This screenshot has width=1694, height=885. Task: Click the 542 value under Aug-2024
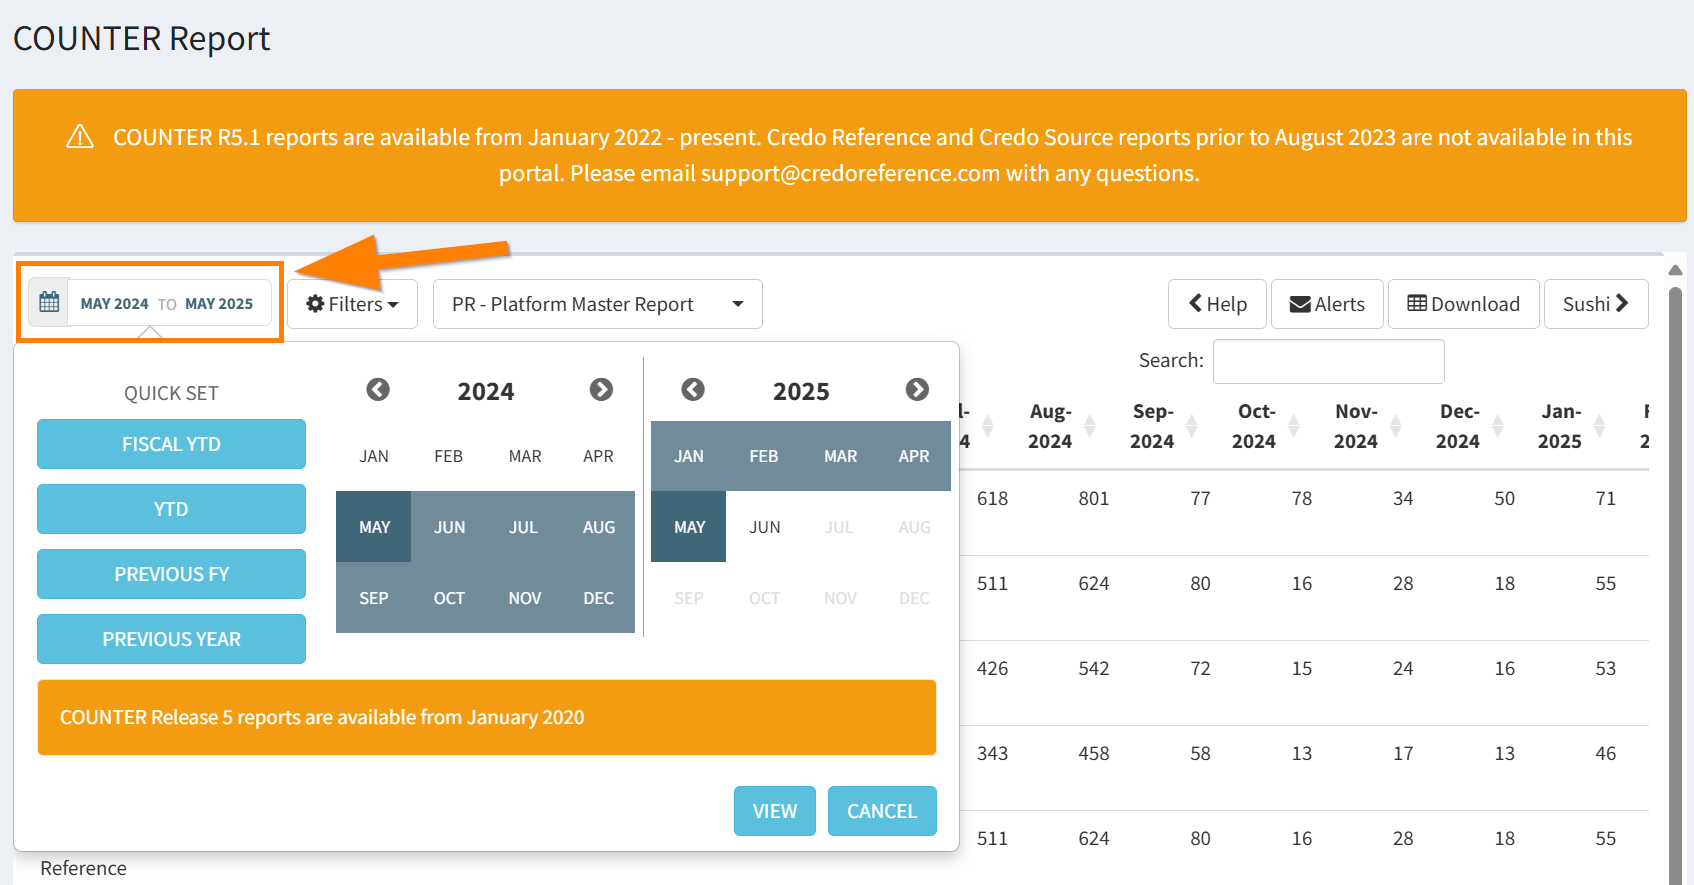[x=1094, y=668]
